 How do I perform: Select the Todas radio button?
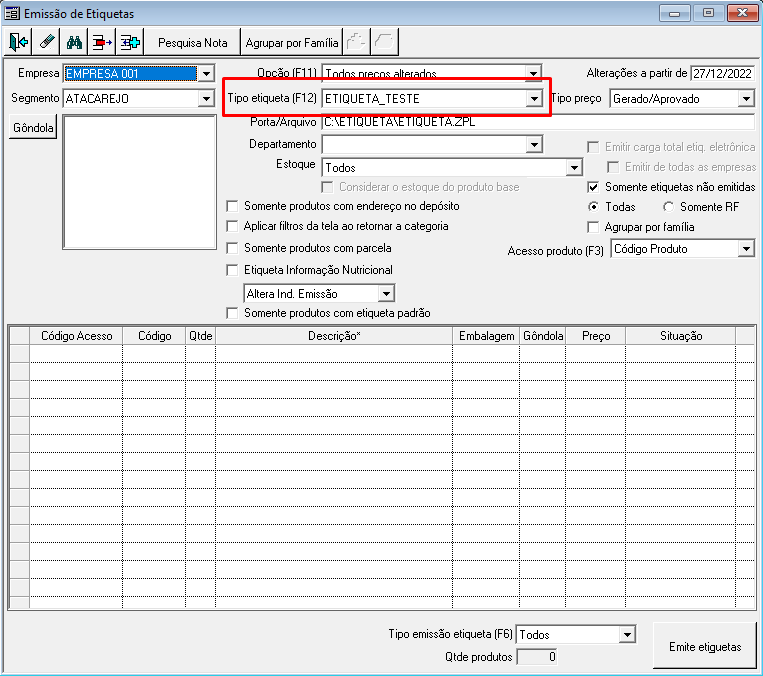593,207
